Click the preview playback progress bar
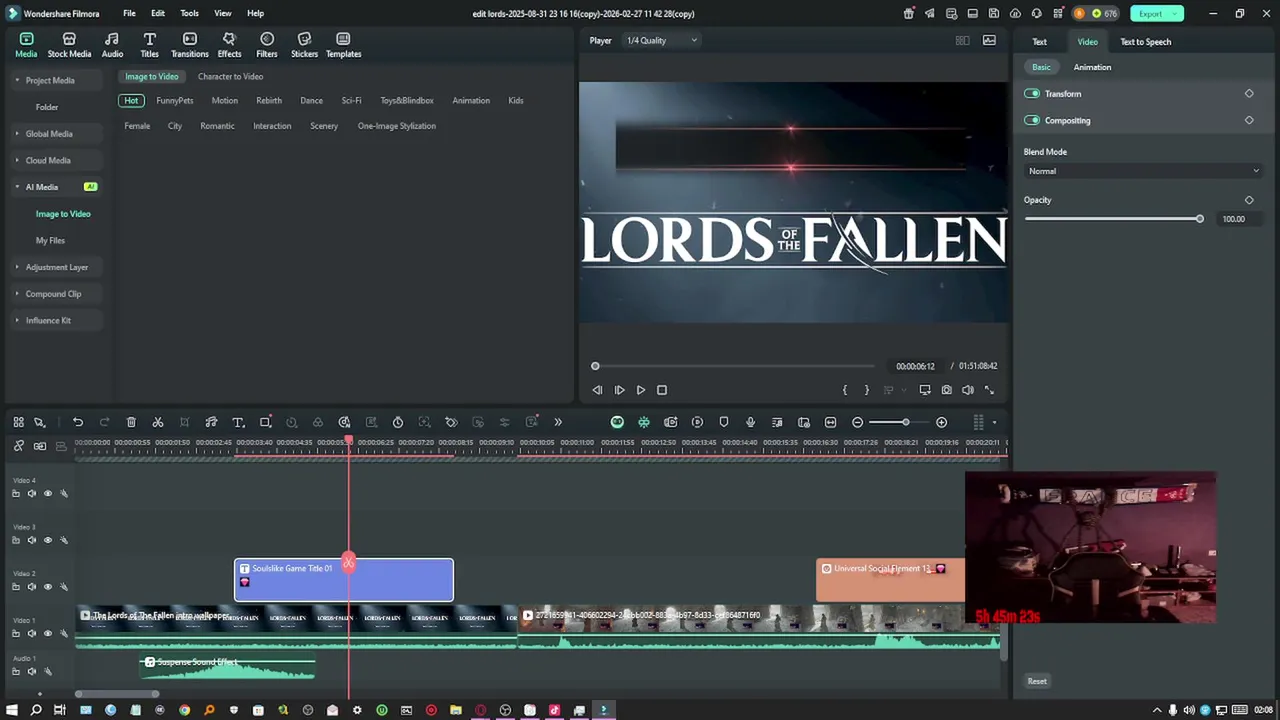This screenshot has height=720, width=1280. point(735,366)
